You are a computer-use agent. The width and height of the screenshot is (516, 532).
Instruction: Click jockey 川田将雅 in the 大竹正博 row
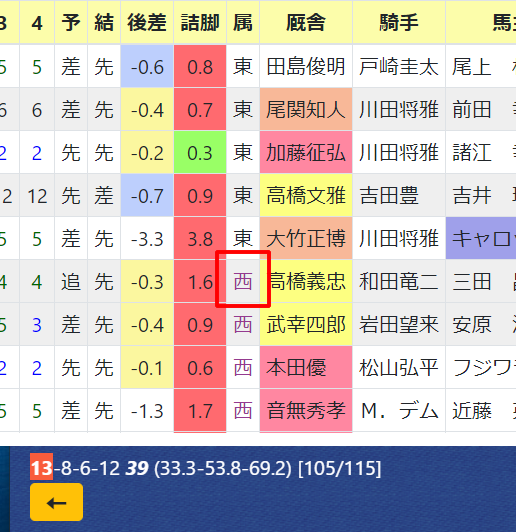399,239
